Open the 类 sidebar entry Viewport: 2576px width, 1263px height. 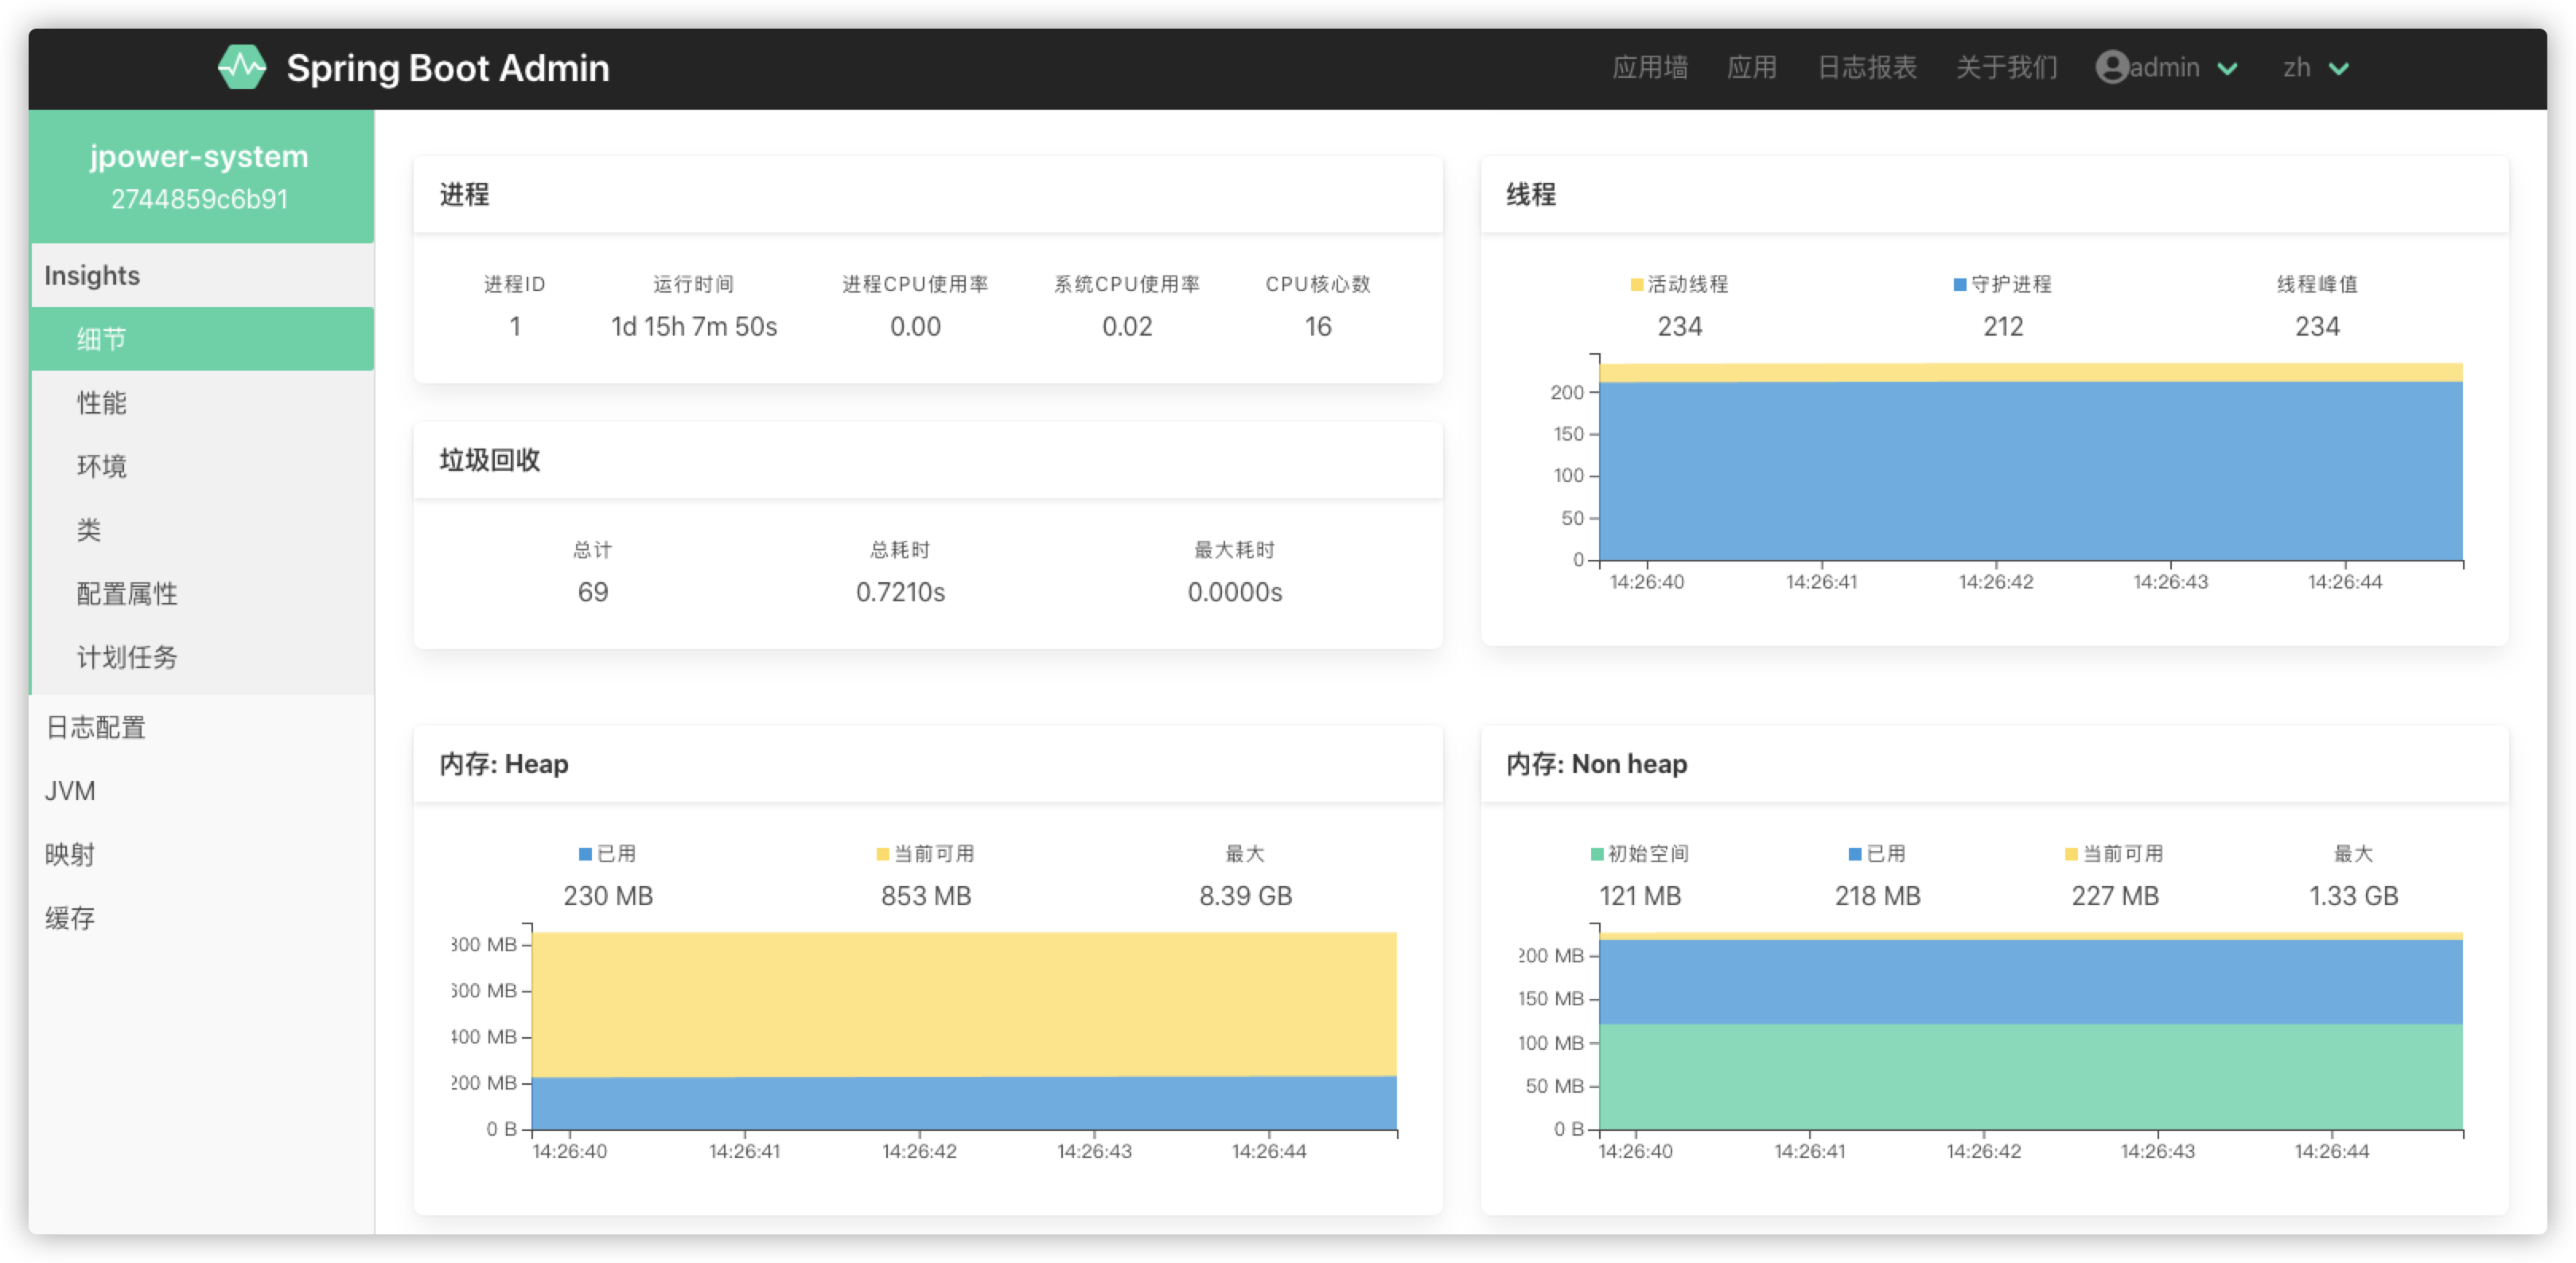pos(201,529)
